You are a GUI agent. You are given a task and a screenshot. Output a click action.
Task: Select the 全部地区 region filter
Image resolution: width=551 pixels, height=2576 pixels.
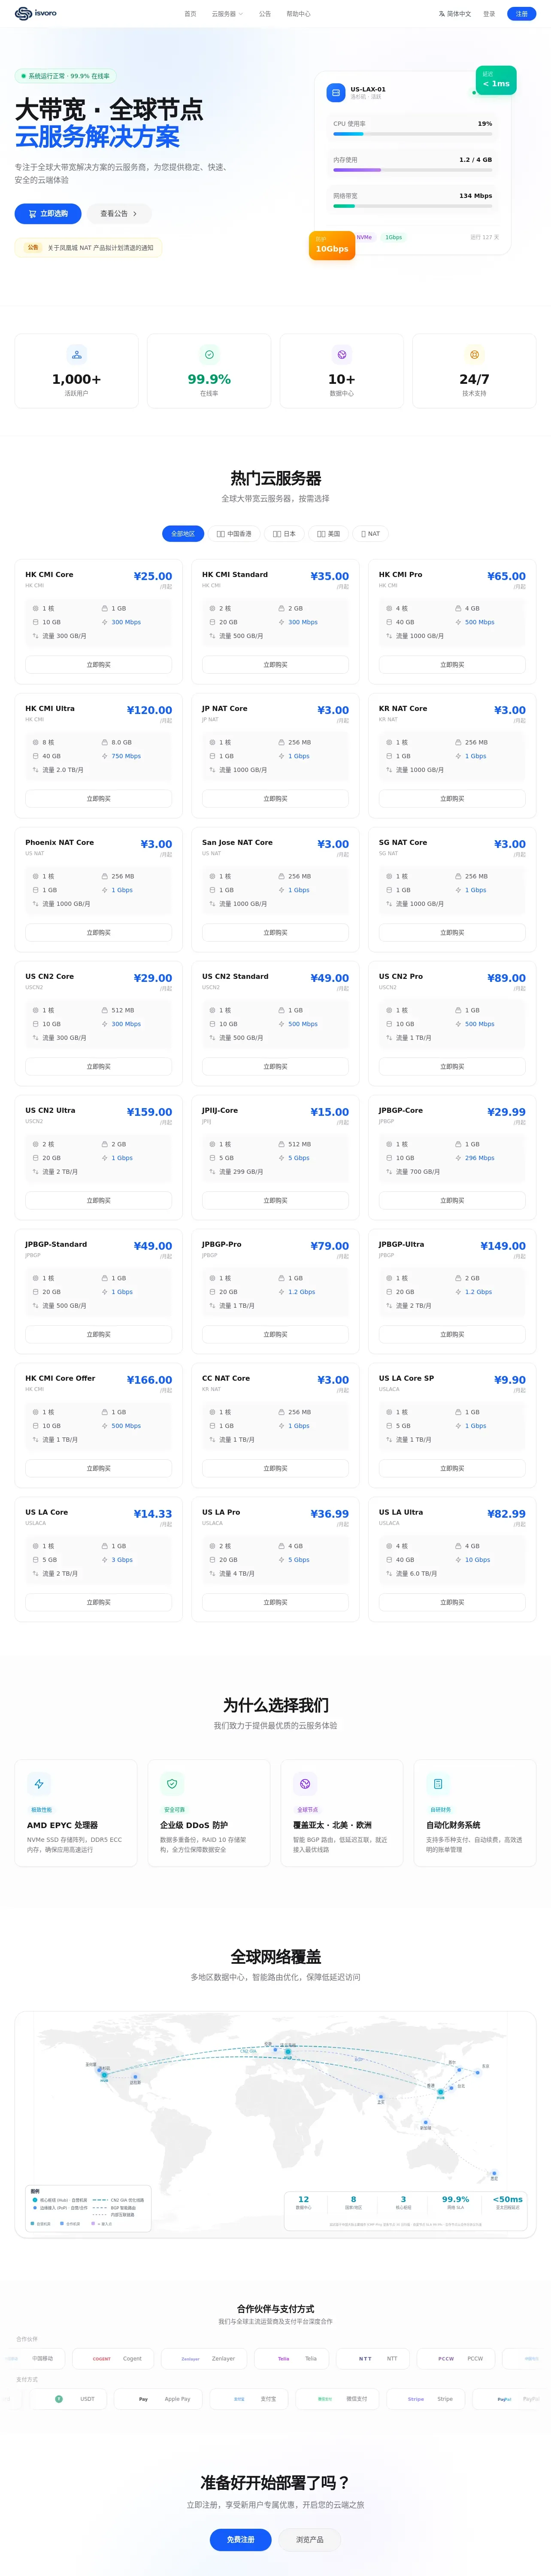click(x=183, y=533)
